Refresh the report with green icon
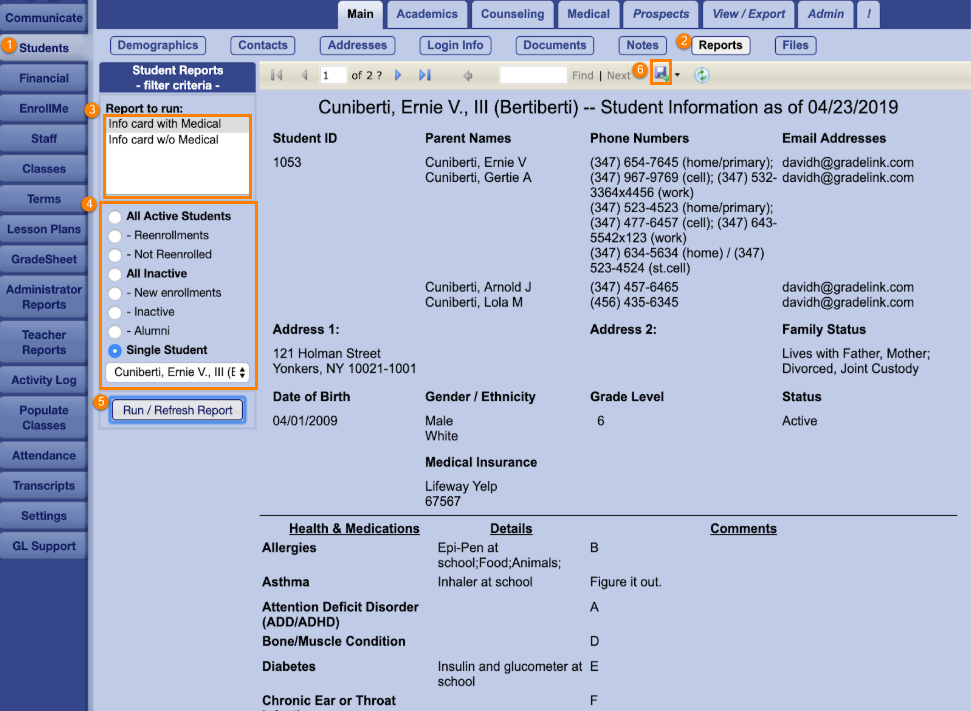This screenshot has width=972, height=711. pos(702,75)
